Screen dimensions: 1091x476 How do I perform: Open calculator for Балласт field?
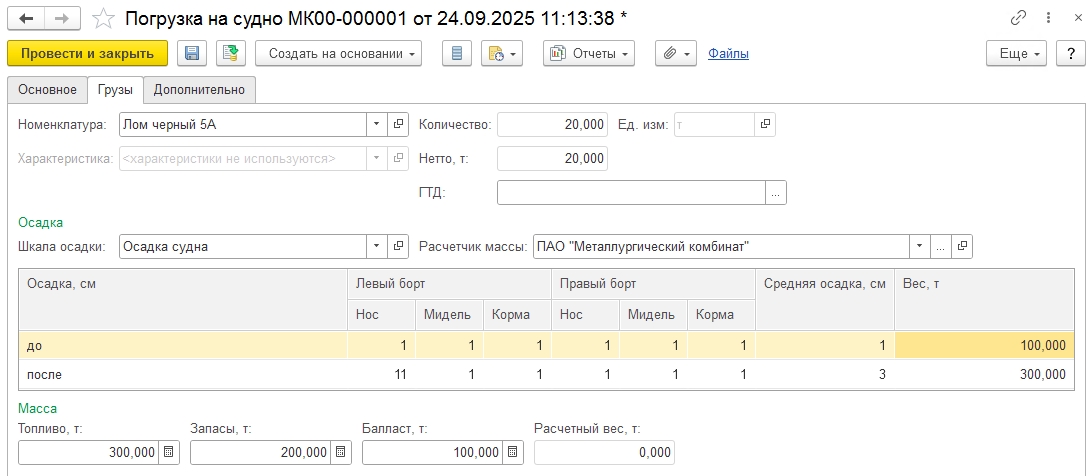point(513,453)
